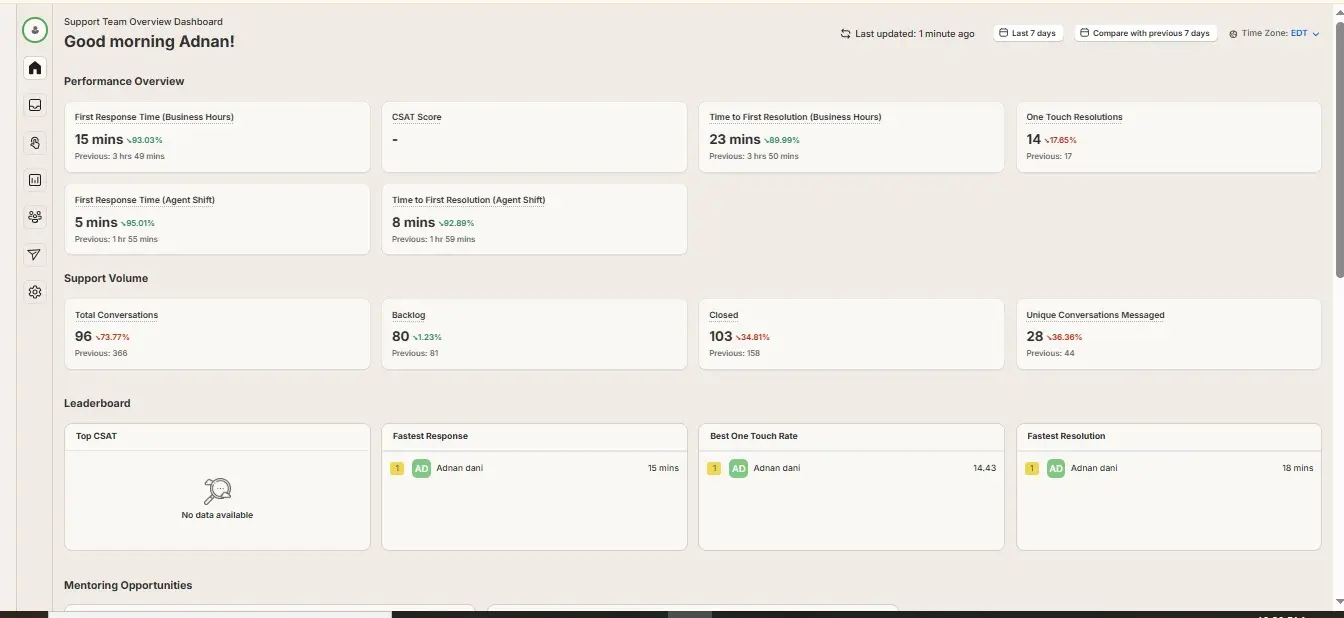Viewport: 1344px width, 618px height.
Task: Open the Inbox tray icon in sidebar
Action: click(x=35, y=105)
